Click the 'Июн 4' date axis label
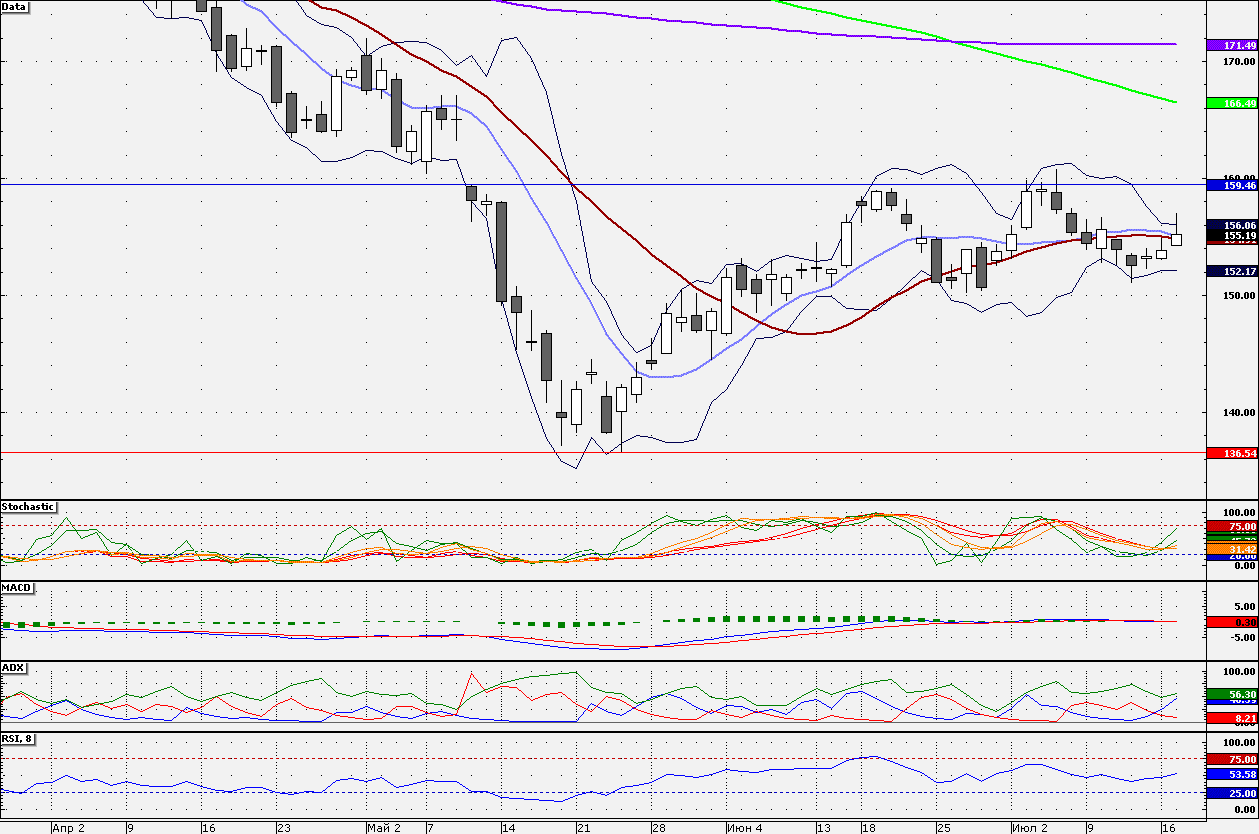The width and height of the screenshot is (1259, 834). click(745, 828)
